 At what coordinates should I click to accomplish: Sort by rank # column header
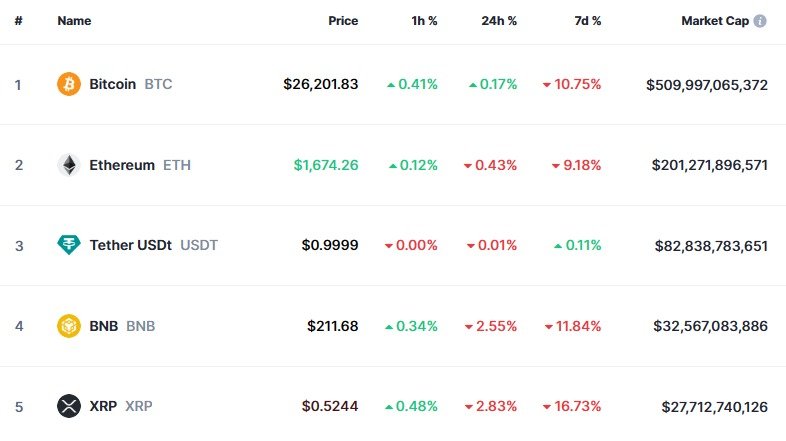click(18, 21)
